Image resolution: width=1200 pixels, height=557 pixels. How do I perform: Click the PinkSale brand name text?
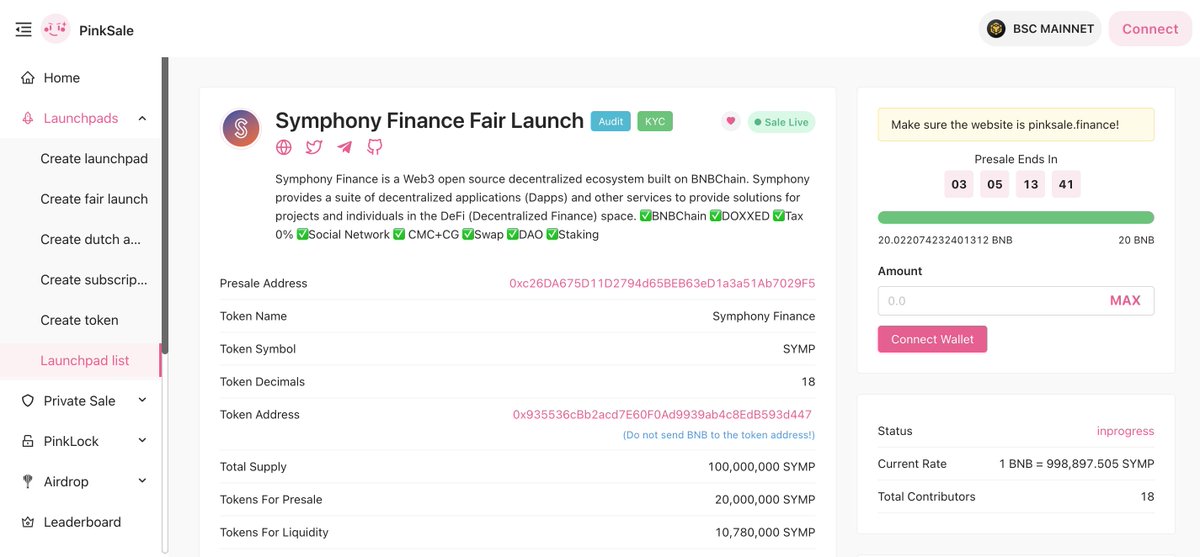click(106, 30)
